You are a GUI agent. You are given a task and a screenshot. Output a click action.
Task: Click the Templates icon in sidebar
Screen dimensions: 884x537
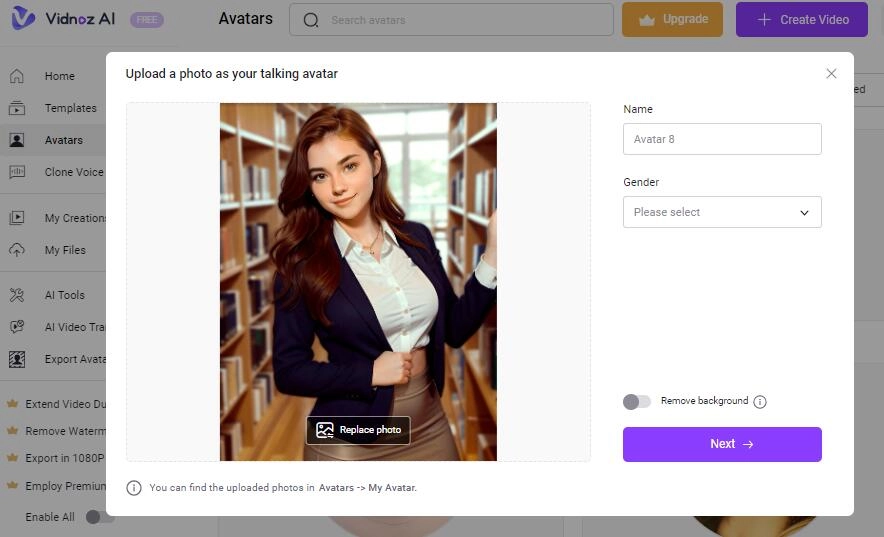(17, 108)
